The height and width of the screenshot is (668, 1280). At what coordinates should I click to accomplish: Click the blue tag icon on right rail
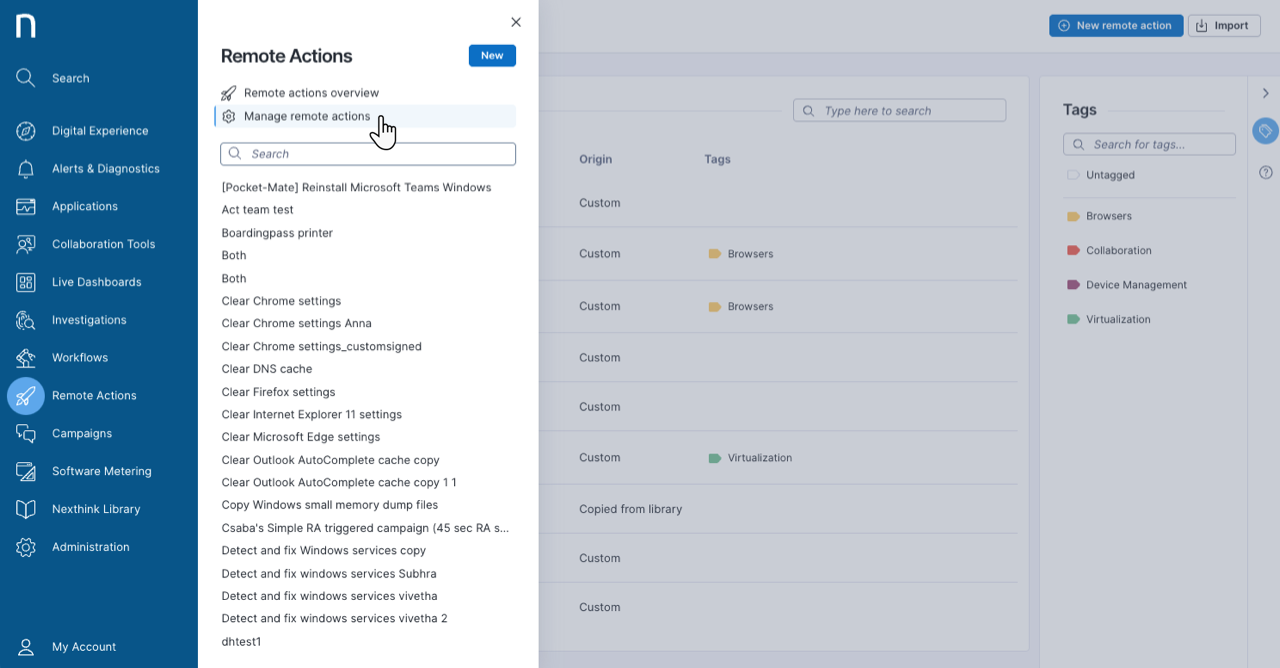click(1265, 131)
